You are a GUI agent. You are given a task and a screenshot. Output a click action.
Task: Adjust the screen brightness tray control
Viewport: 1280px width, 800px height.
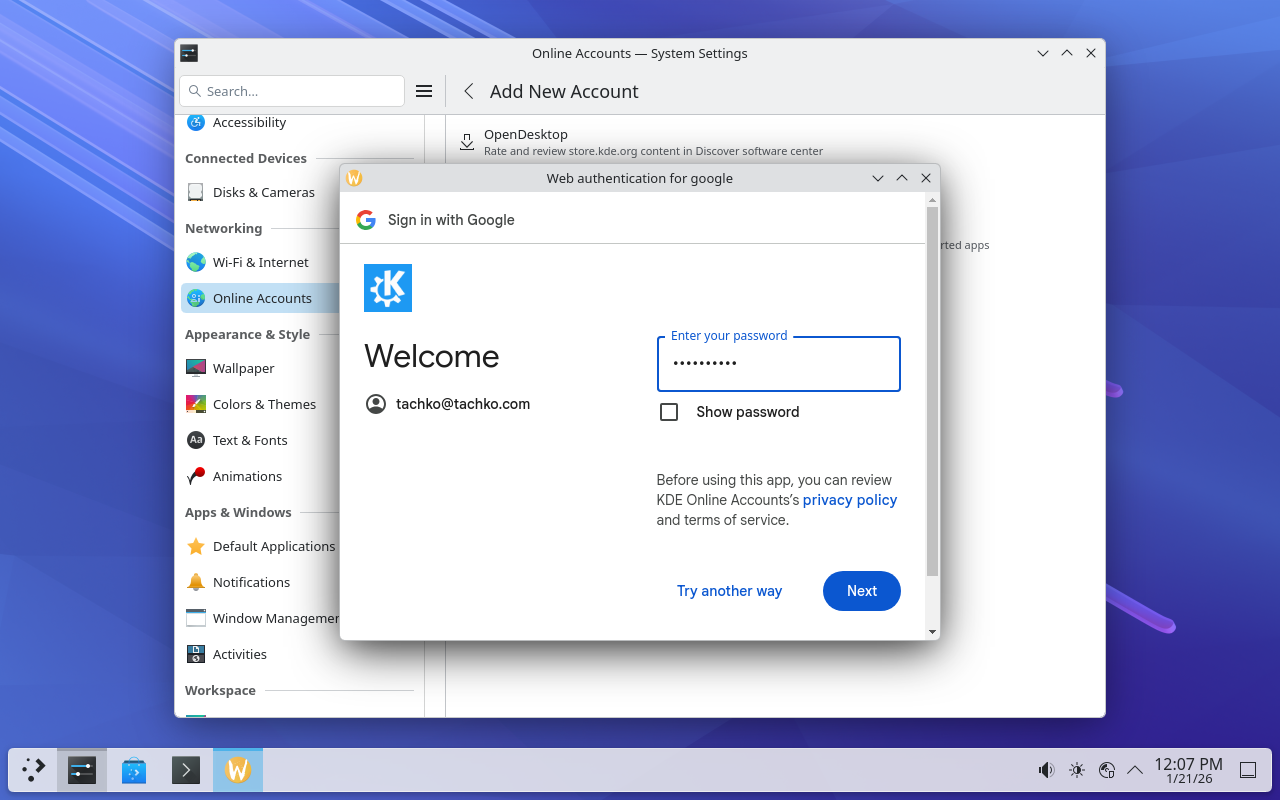[1076, 770]
